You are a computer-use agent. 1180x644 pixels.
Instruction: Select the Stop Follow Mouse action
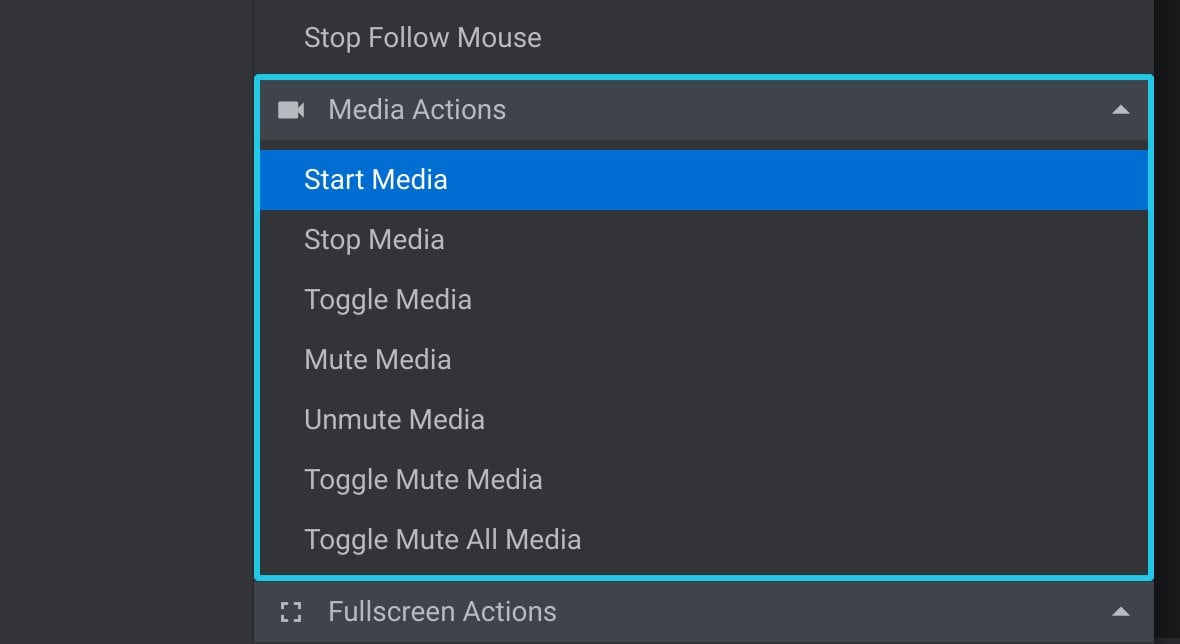pos(422,38)
